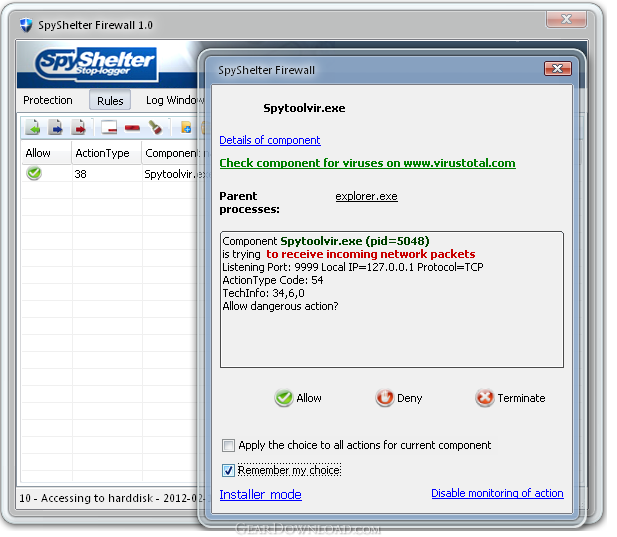Viewport: 617px width, 537px height.
Task: Click the red Terminate X icon
Action: pos(485,398)
